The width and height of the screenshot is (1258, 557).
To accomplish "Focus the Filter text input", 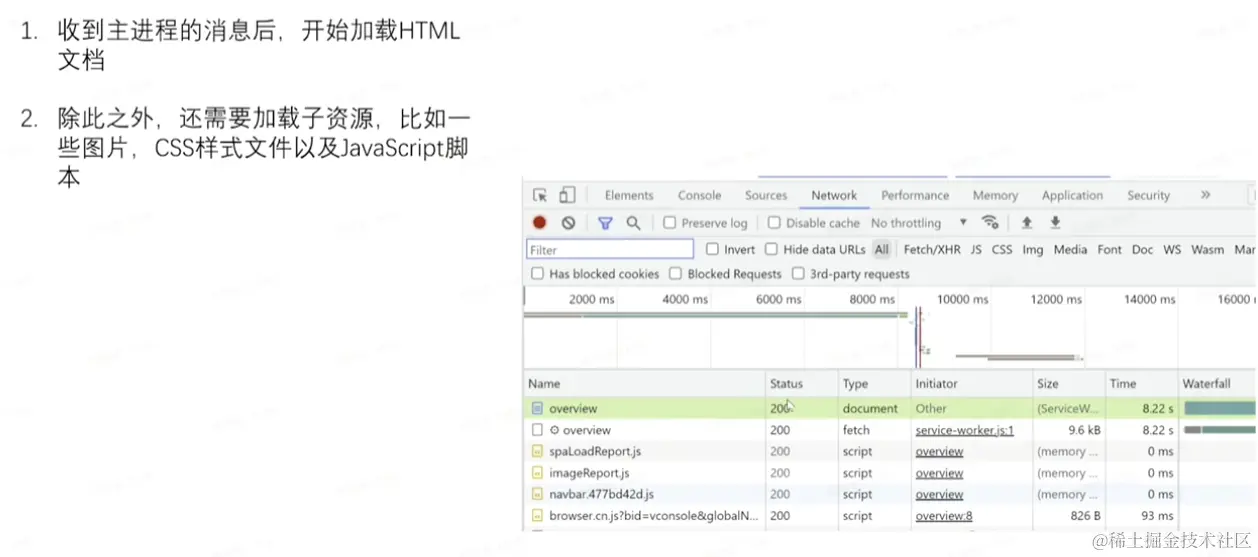I will (x=610, y=249).
